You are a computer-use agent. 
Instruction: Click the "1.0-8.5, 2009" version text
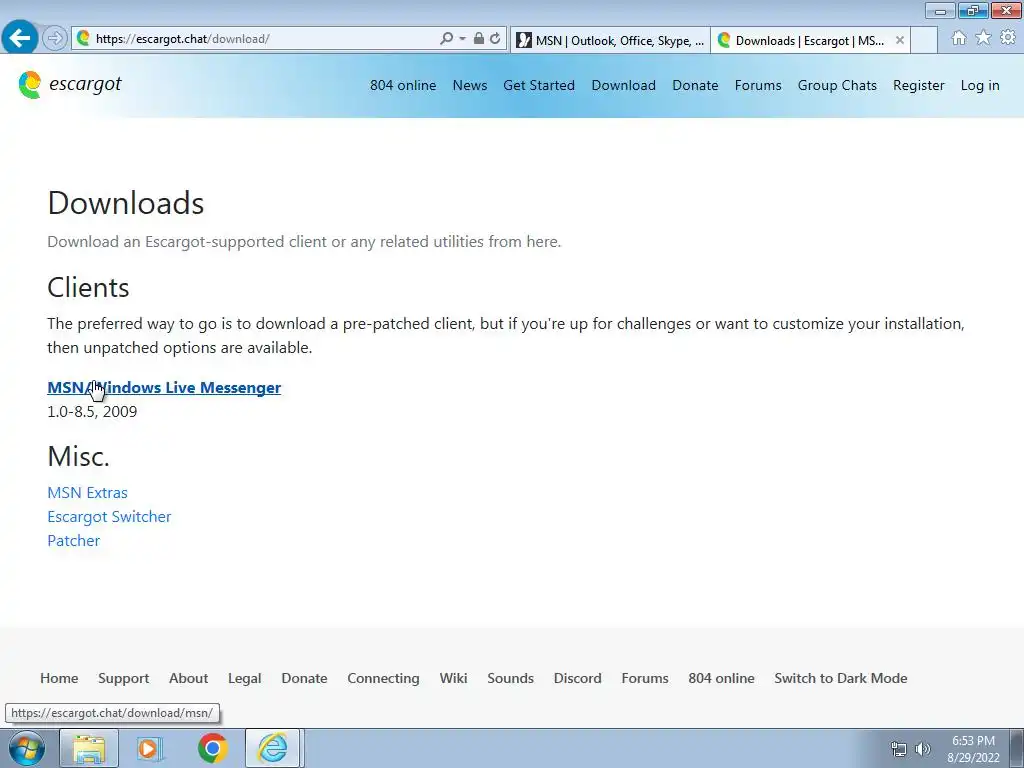tap(92, 411)
